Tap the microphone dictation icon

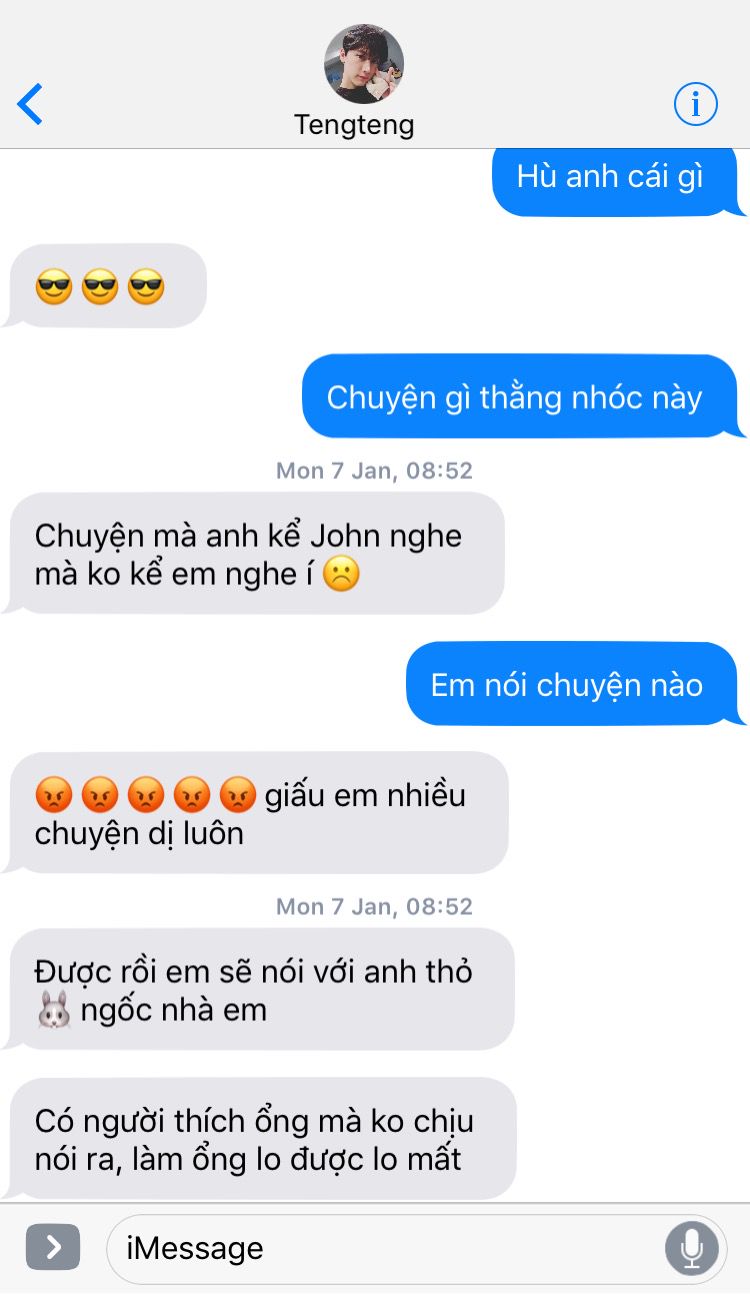(691, 1247)
